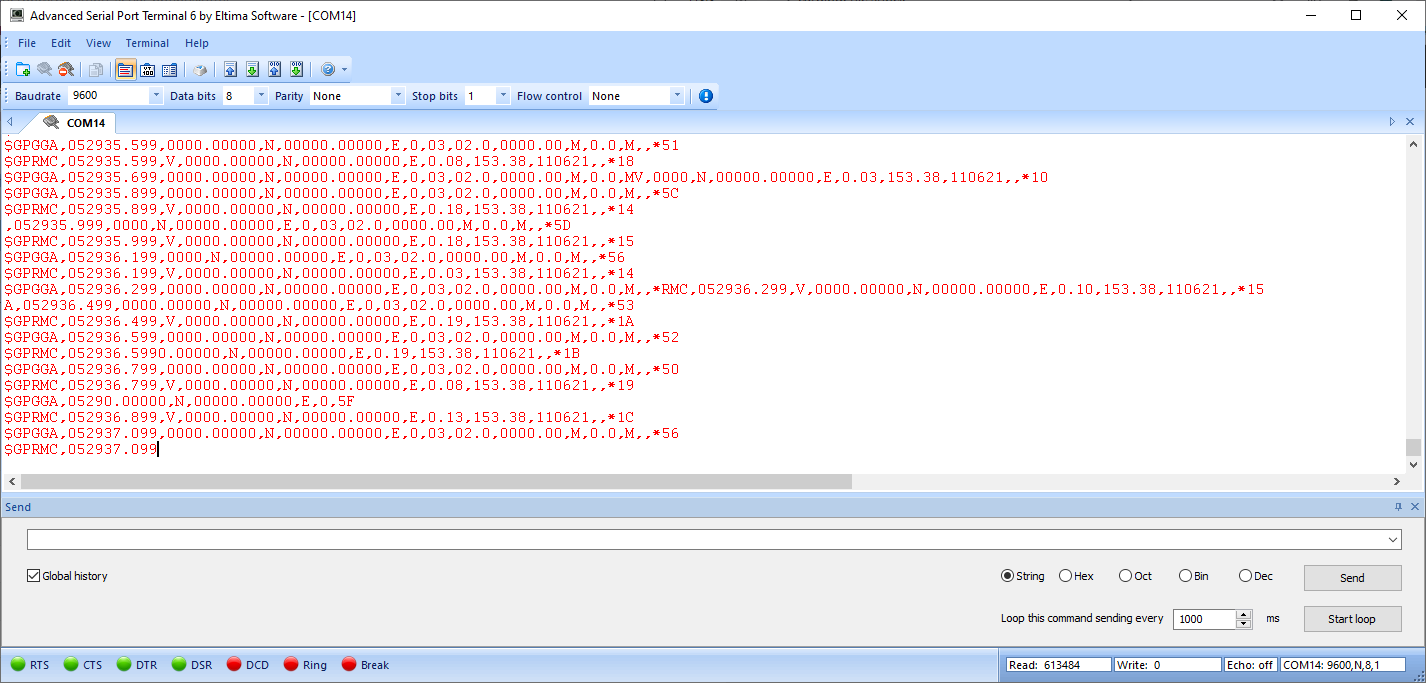Click the disconnect plug icon with red stop

click(65, 69)
